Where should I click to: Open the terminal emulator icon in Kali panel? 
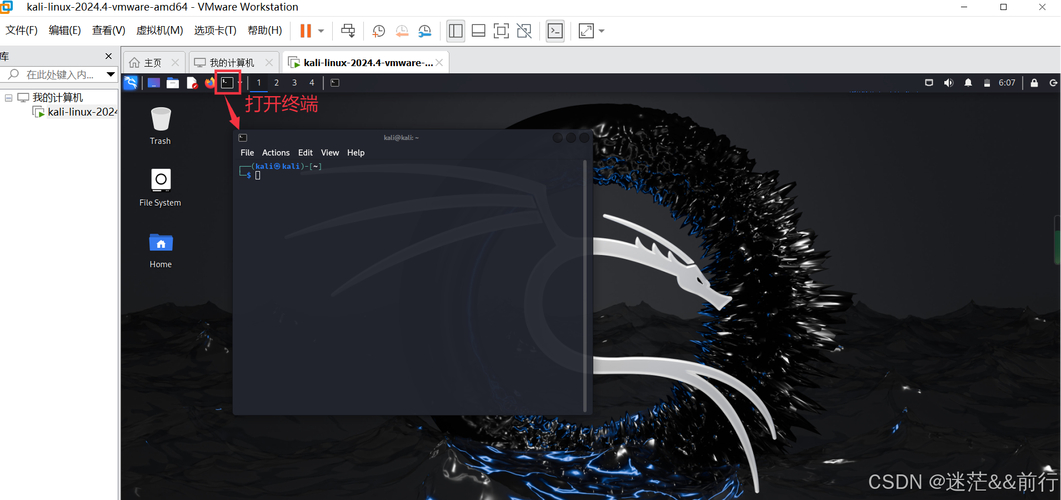(228, 83)
